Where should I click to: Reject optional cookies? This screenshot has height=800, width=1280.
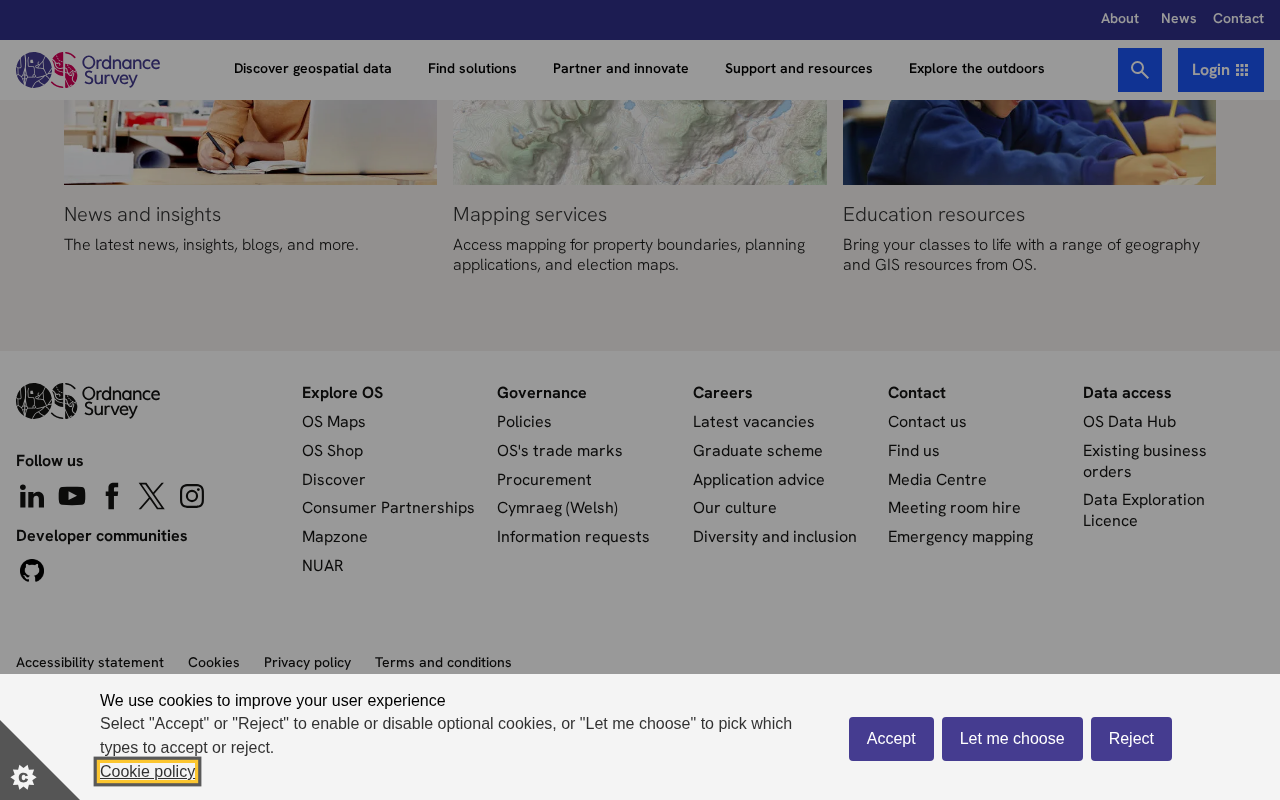(x=1131, y=739)
